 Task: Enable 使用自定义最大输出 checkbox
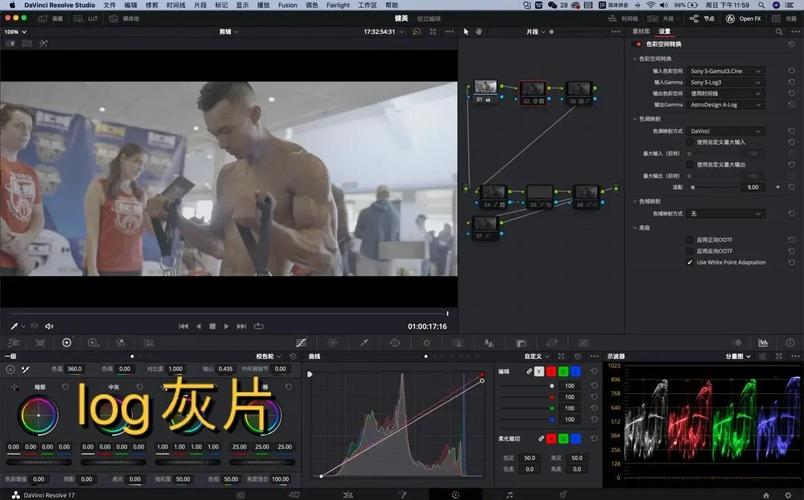(690, 165)
